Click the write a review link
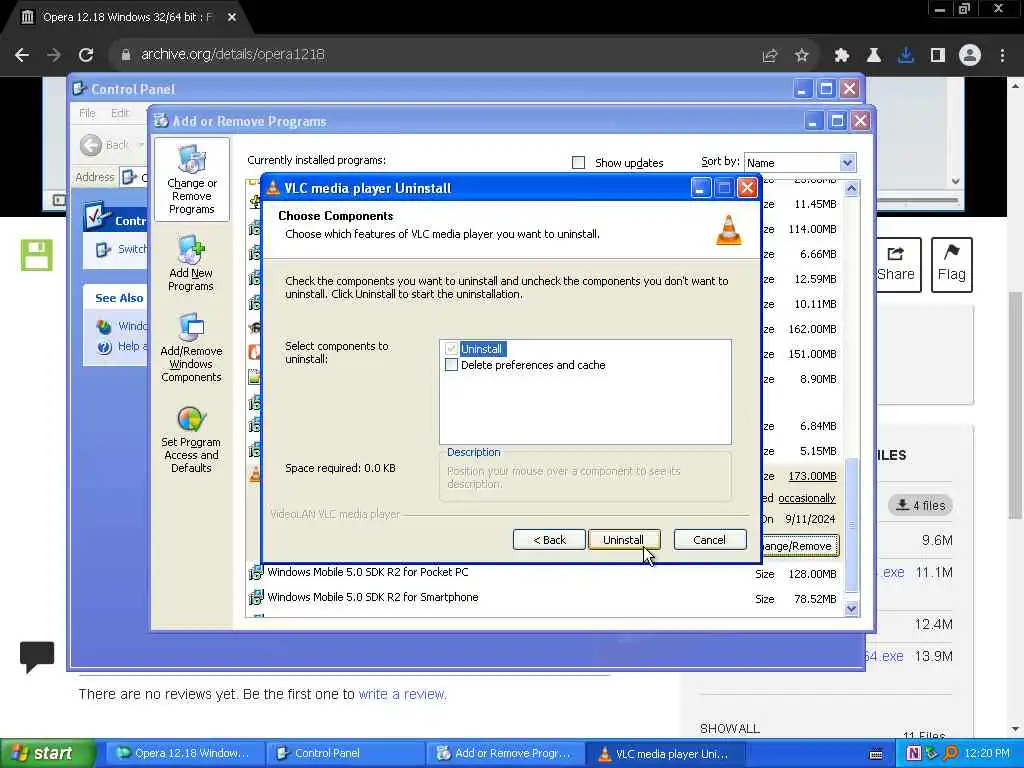This screenshot has width=1024, height=768. pyautogui.click(x=402, y=694)
